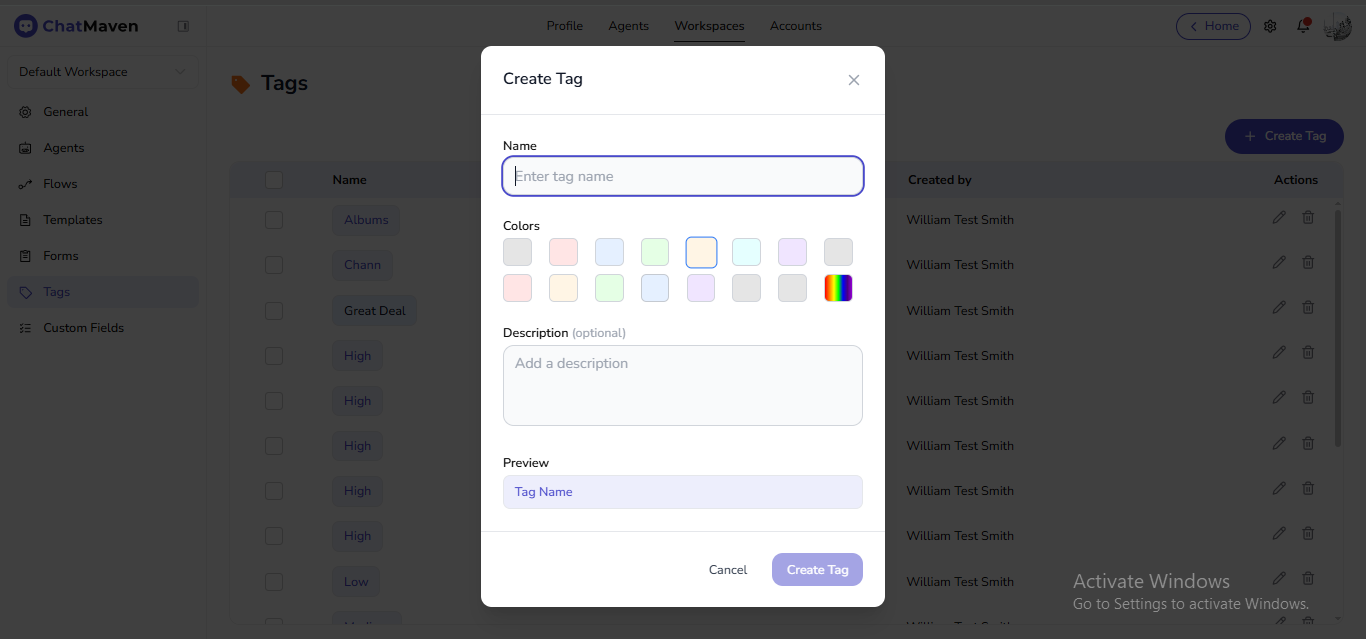
Task: Open the notification bell
Action: tap(1303, 26)
